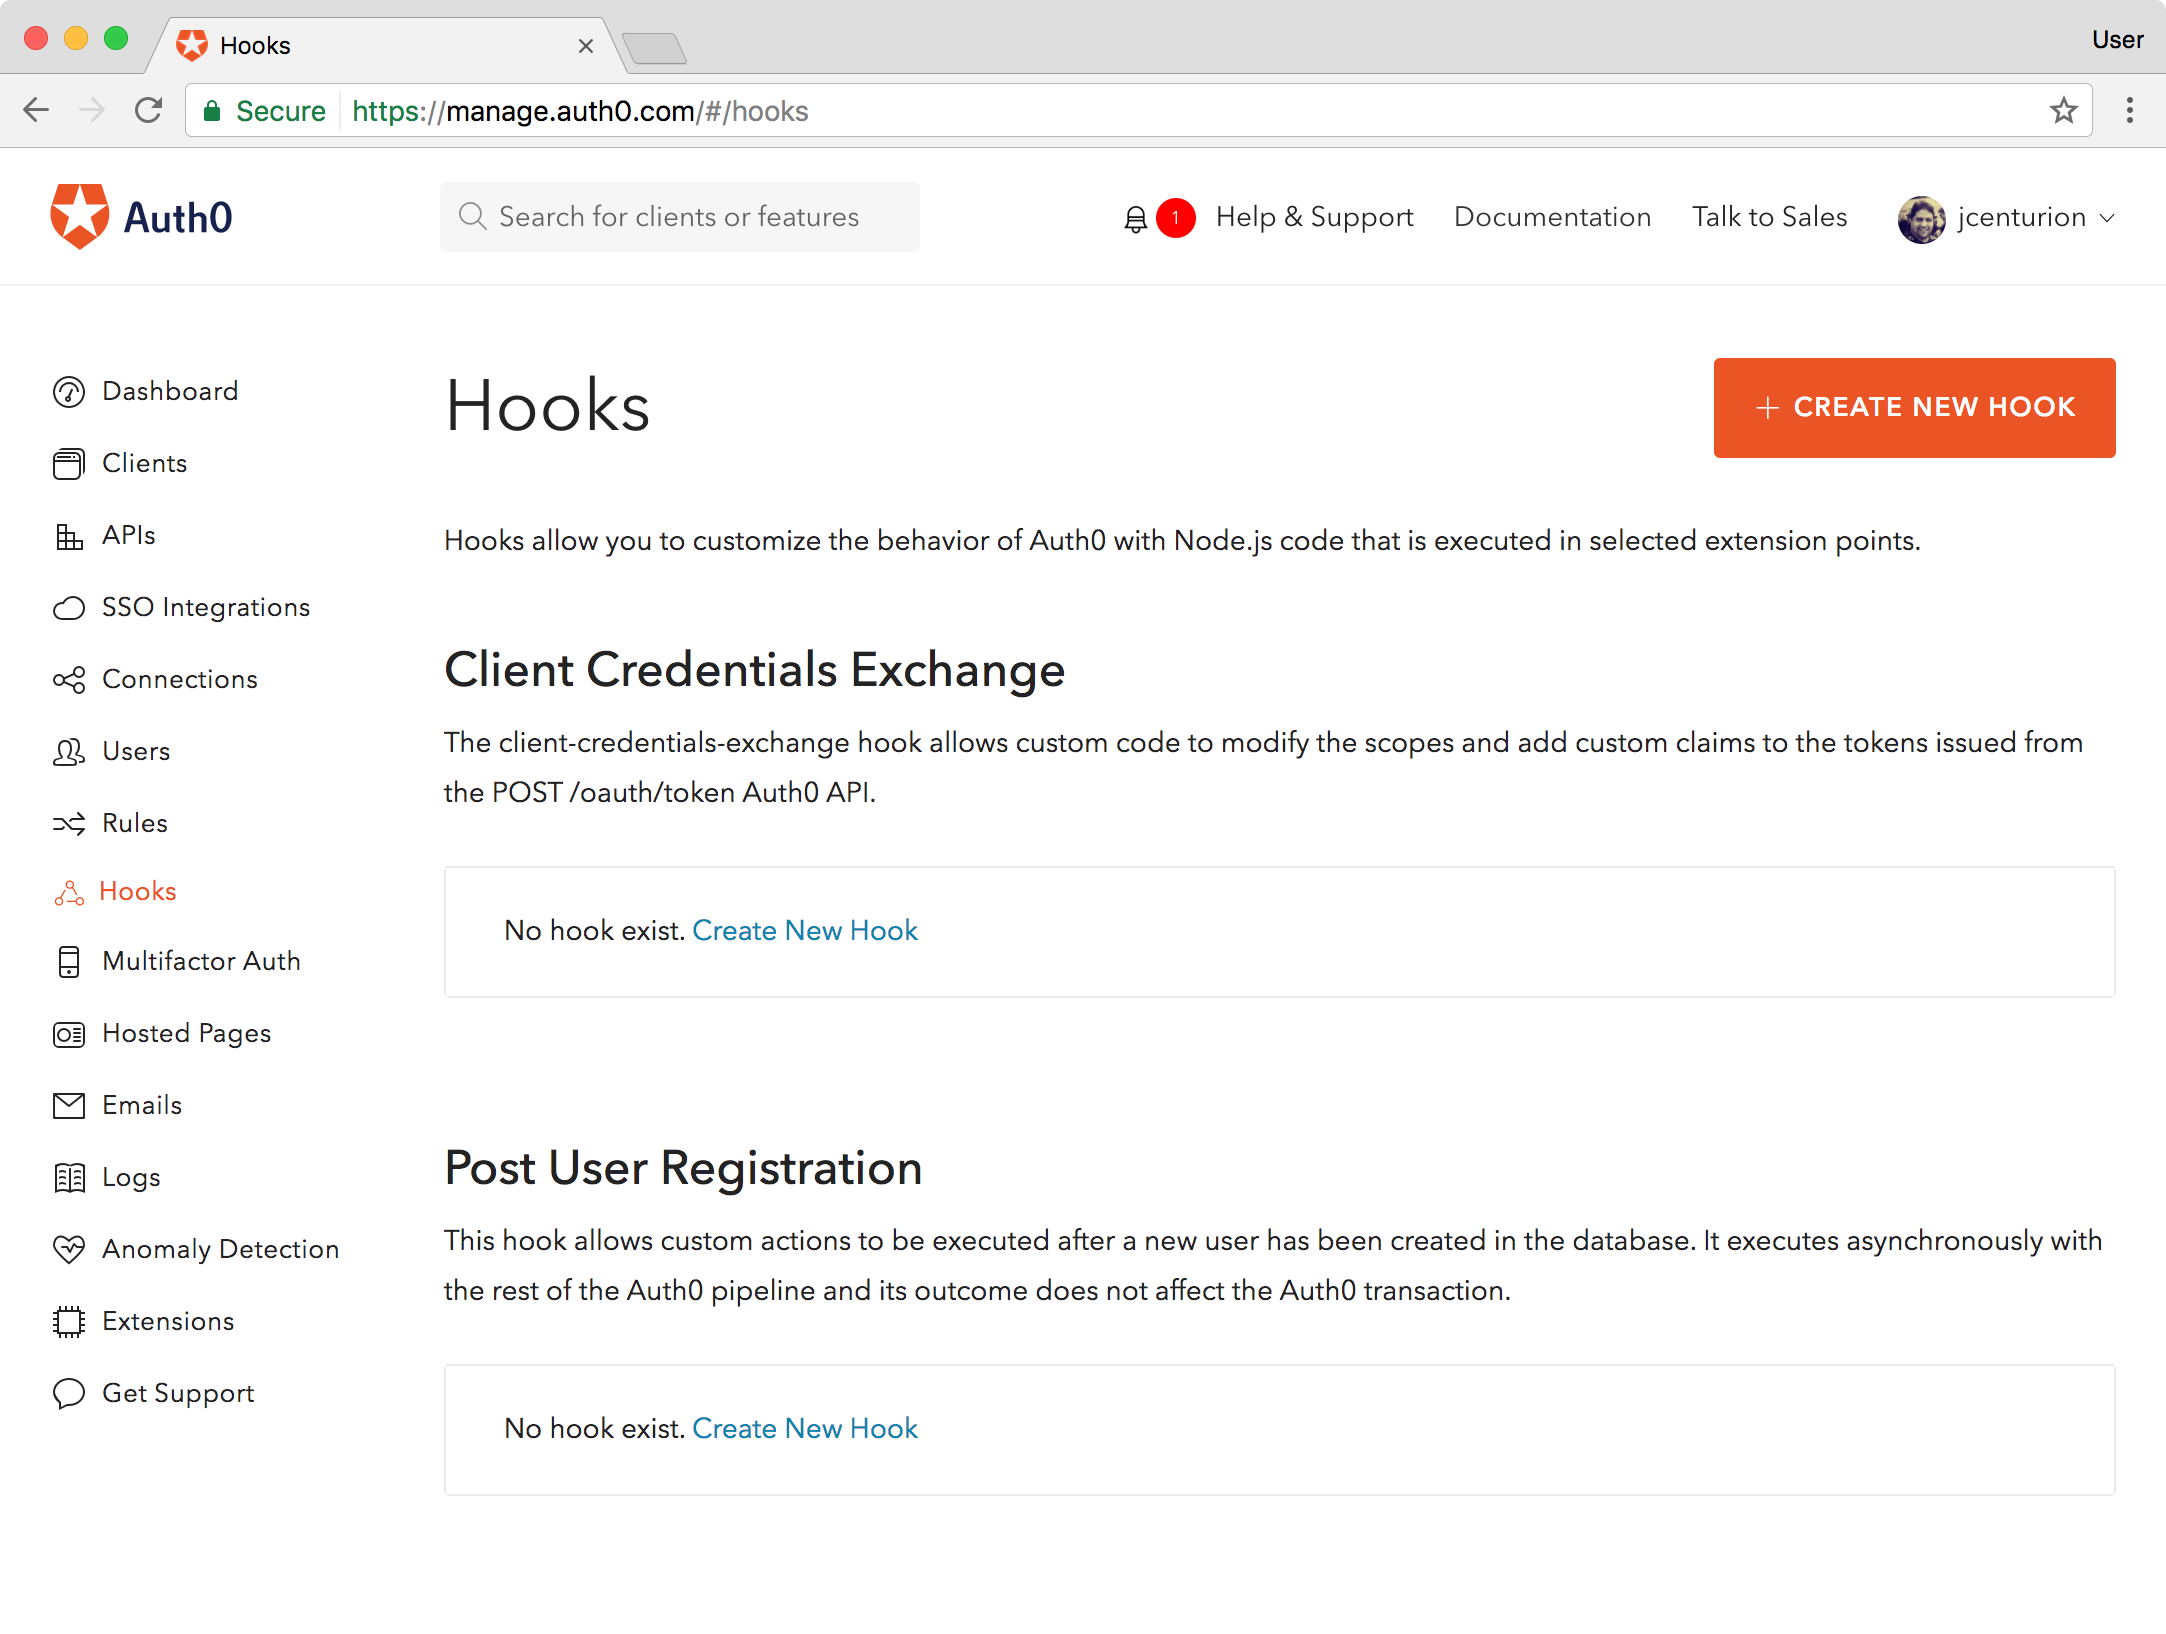The width and height of the screenshot is (2166, 1634).
Task: Click the Anomaly Detection heart icon
Action: click(69, 1250)
